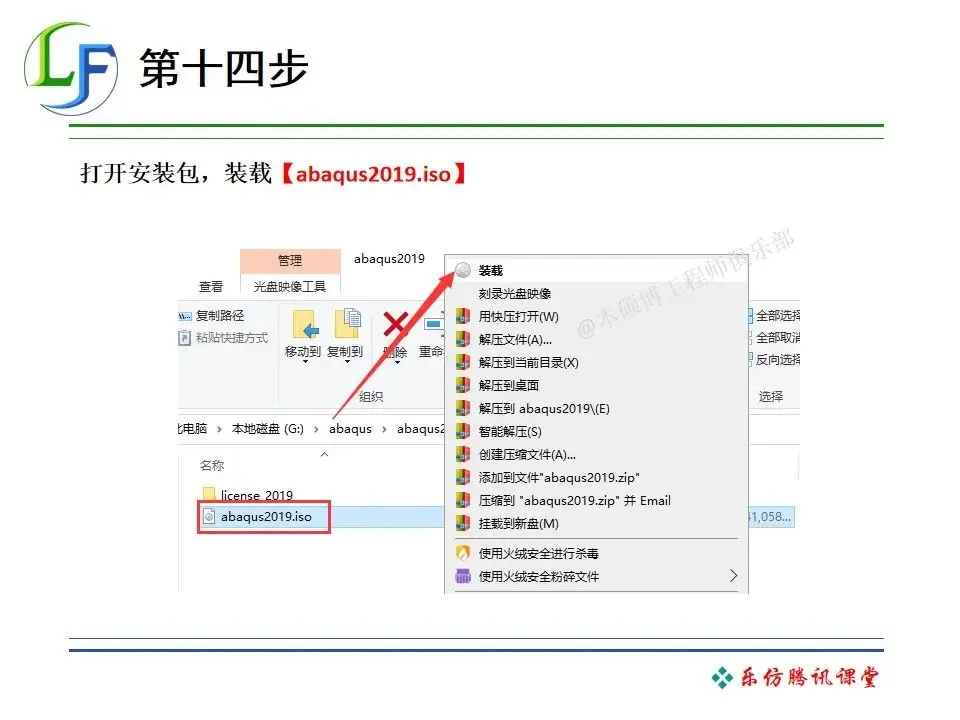Choose 解压到当前目录(X)
This screenshot has width=960, height=720.
(597, 362)
